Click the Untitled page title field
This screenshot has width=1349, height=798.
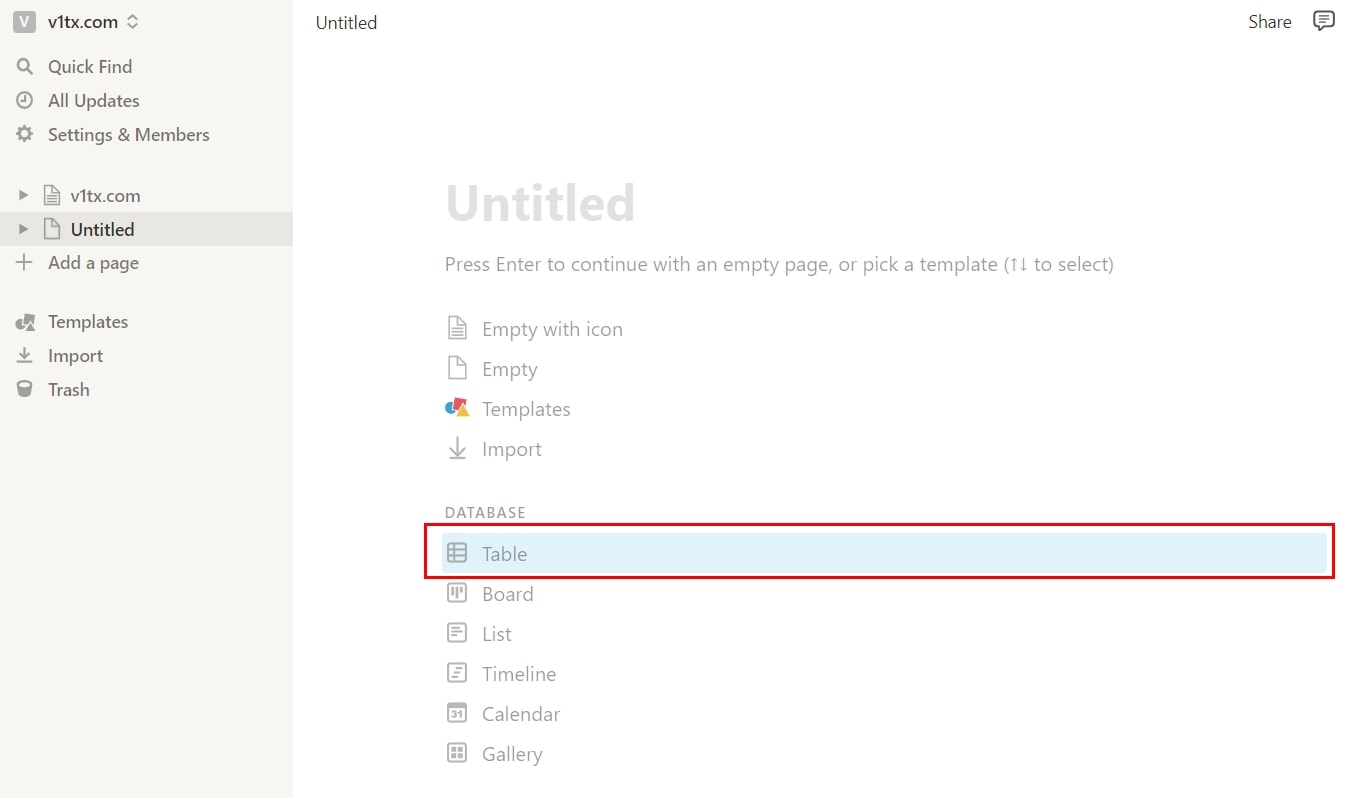point(540,203)
